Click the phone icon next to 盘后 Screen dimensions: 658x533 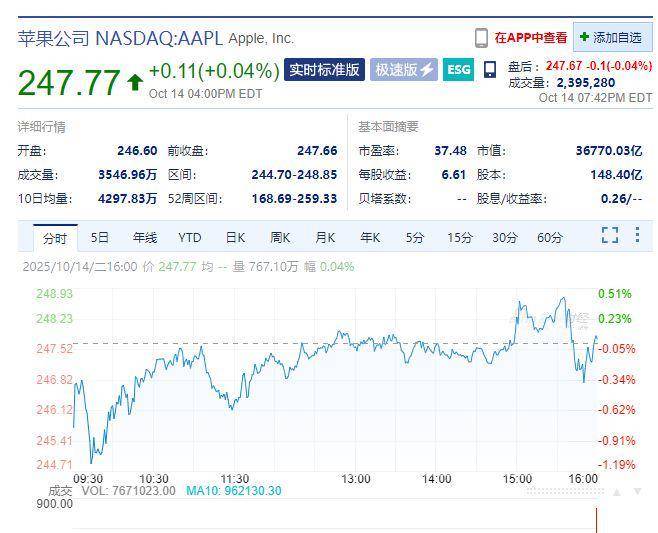point(489,69)
